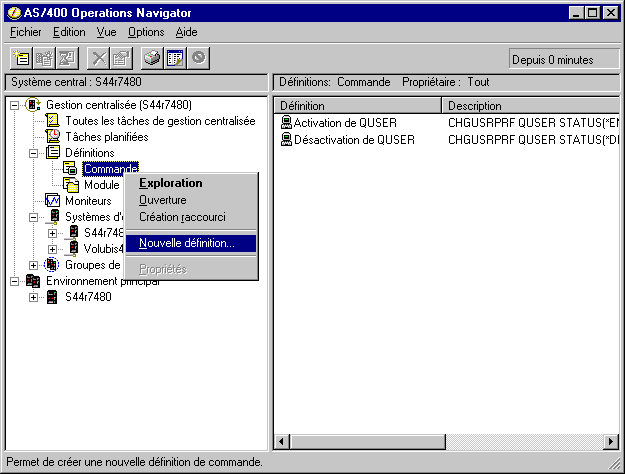The image size is (625, 474).
Task: Select the Tâches planifiées label
Action: (x=106, y=137)
